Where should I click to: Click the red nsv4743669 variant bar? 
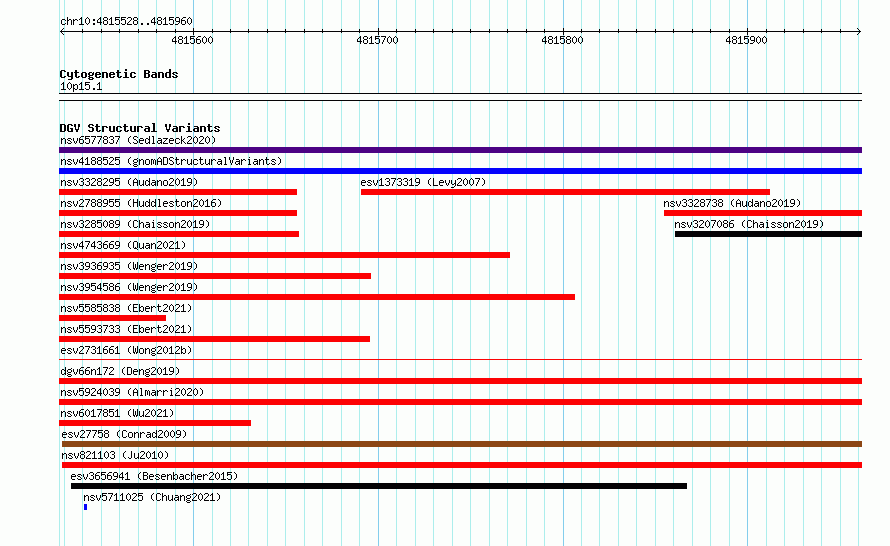click(x=284, y=255)
